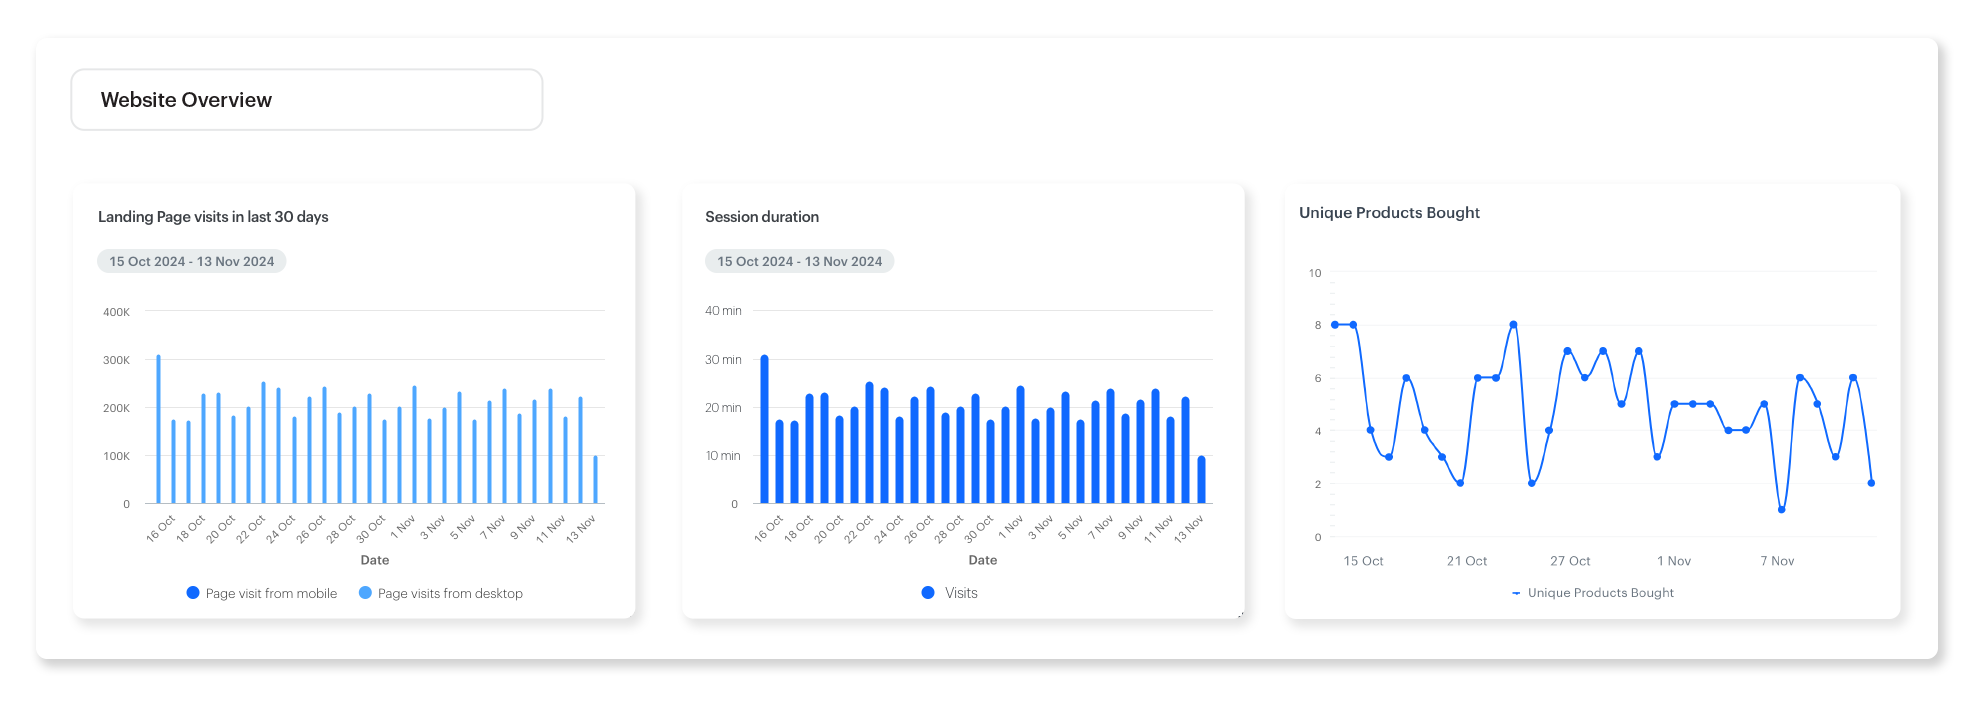Click the blue Visits legend dot
Image resolution: width=1971 pixels, height=702 pixels.
(x=928, y=593)
